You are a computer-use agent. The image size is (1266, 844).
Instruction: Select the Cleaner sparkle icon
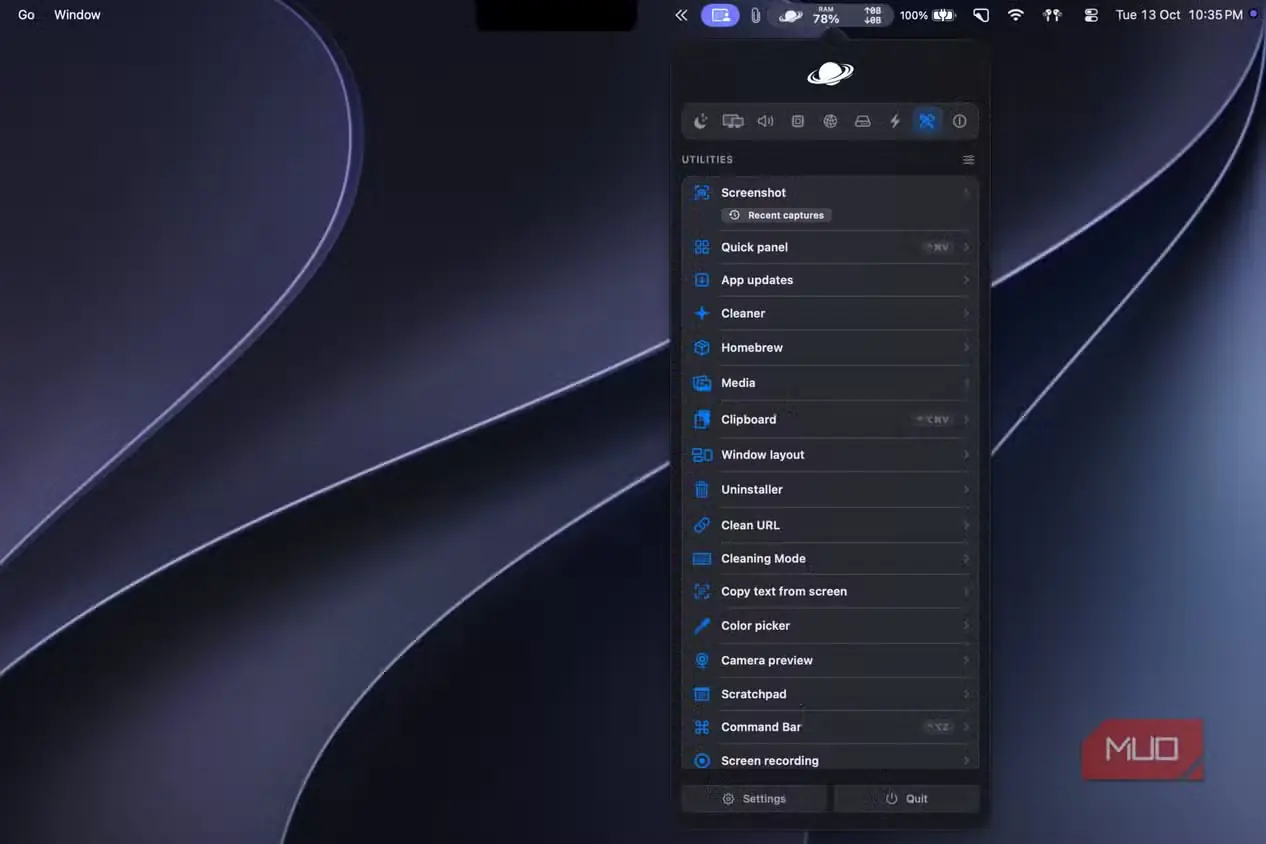click(702, 313)
